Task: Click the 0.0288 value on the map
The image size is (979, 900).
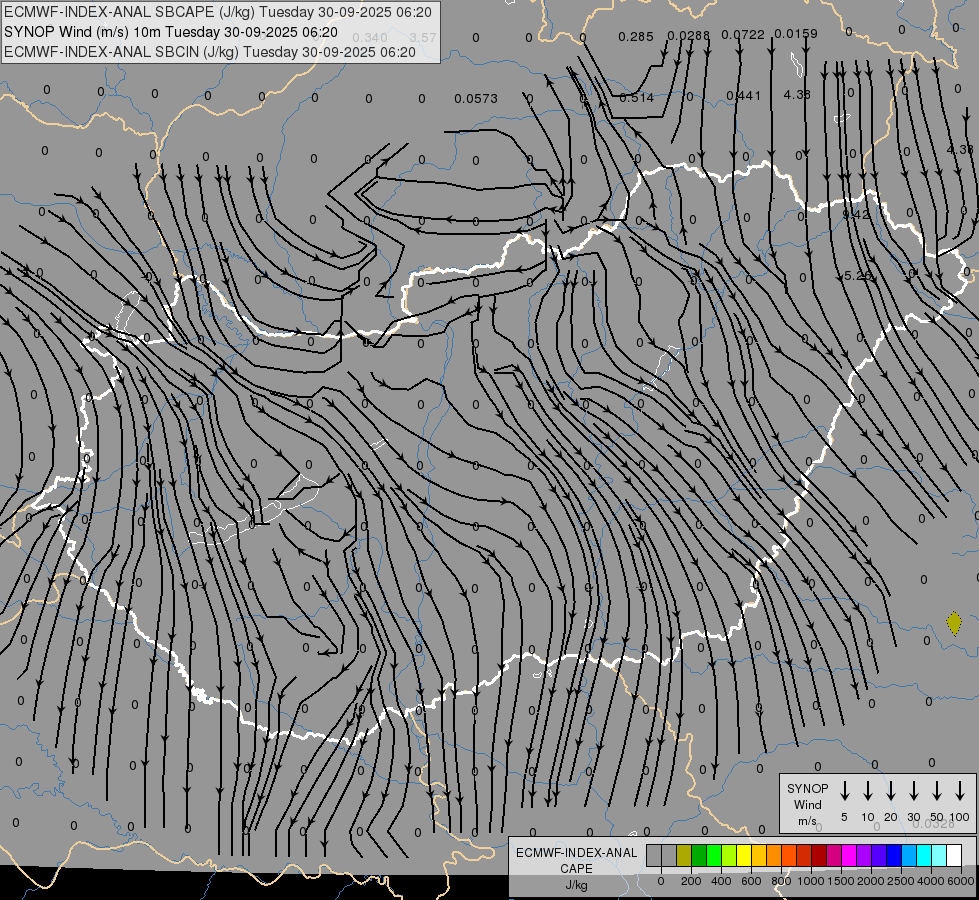Action: [x=689, y=36]
